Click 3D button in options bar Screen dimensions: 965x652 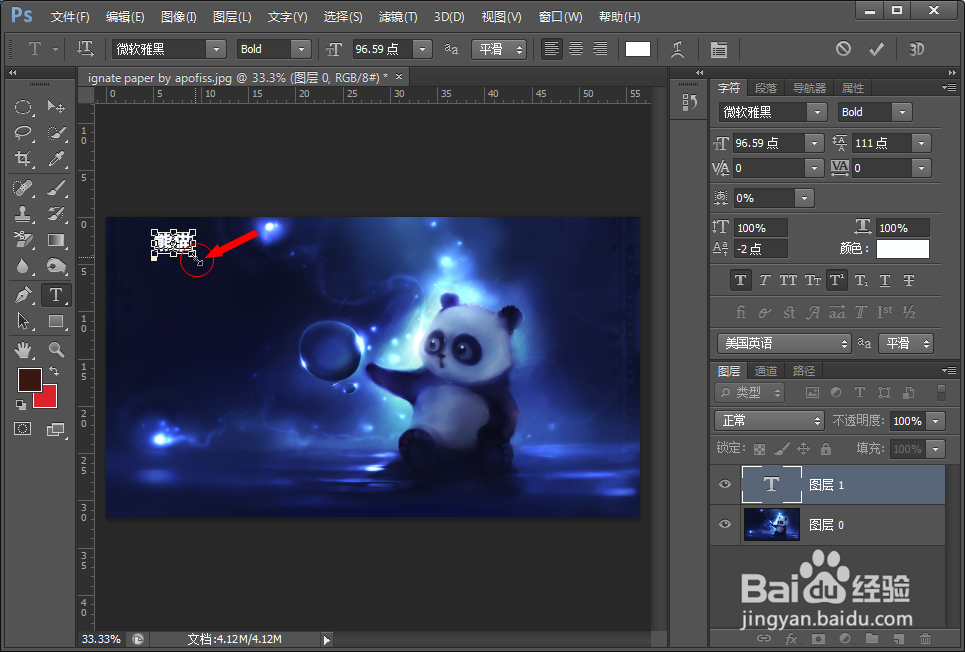[916, 49]
